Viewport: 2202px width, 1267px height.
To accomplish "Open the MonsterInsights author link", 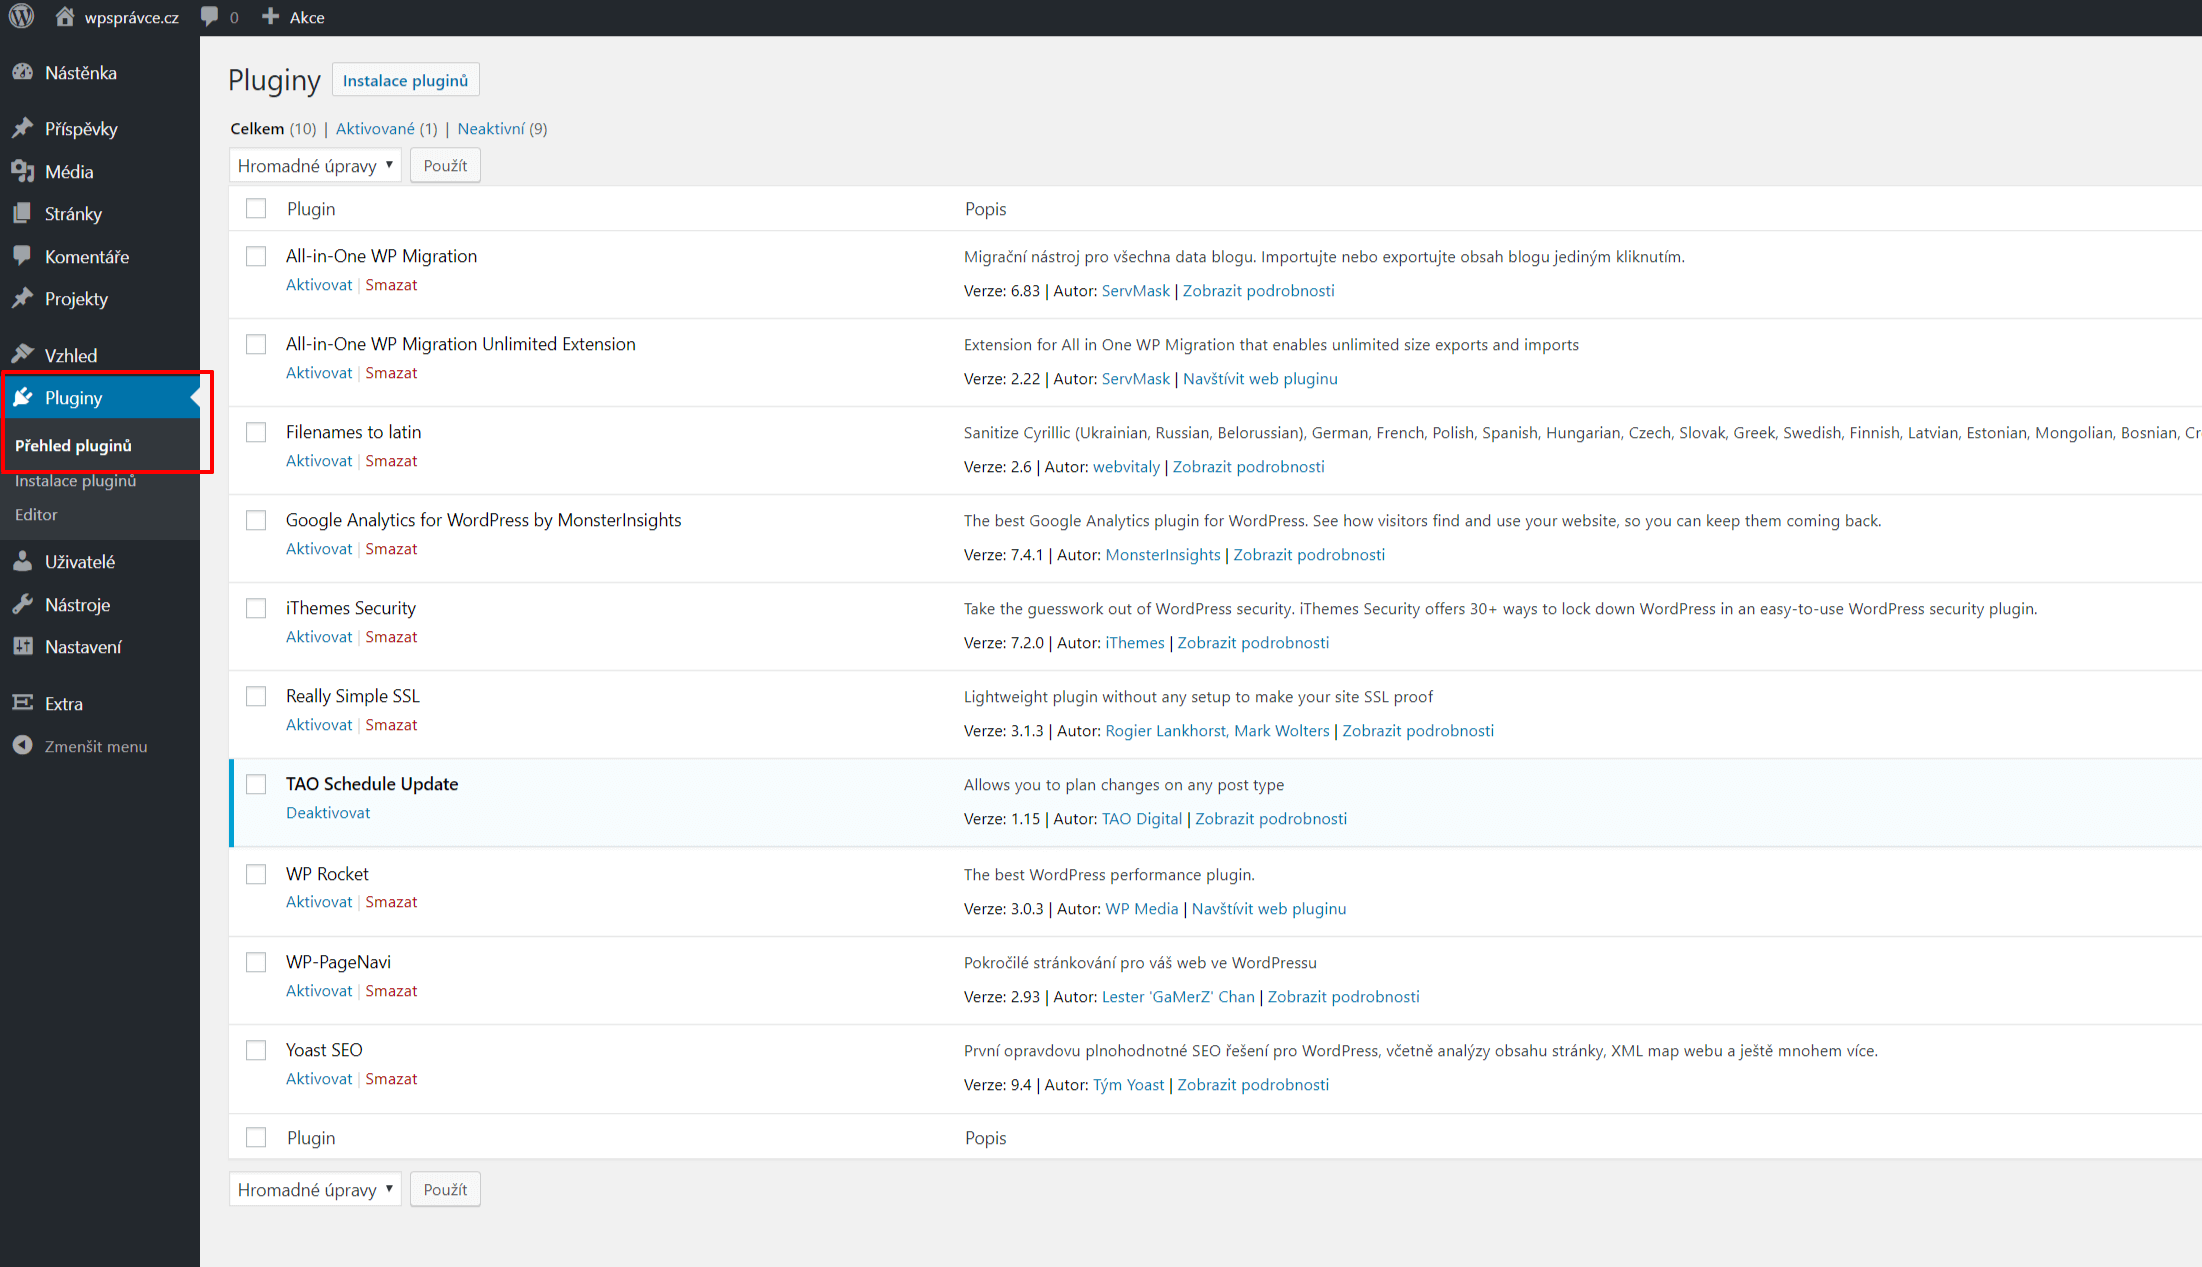I will [x=1163, y=555].
